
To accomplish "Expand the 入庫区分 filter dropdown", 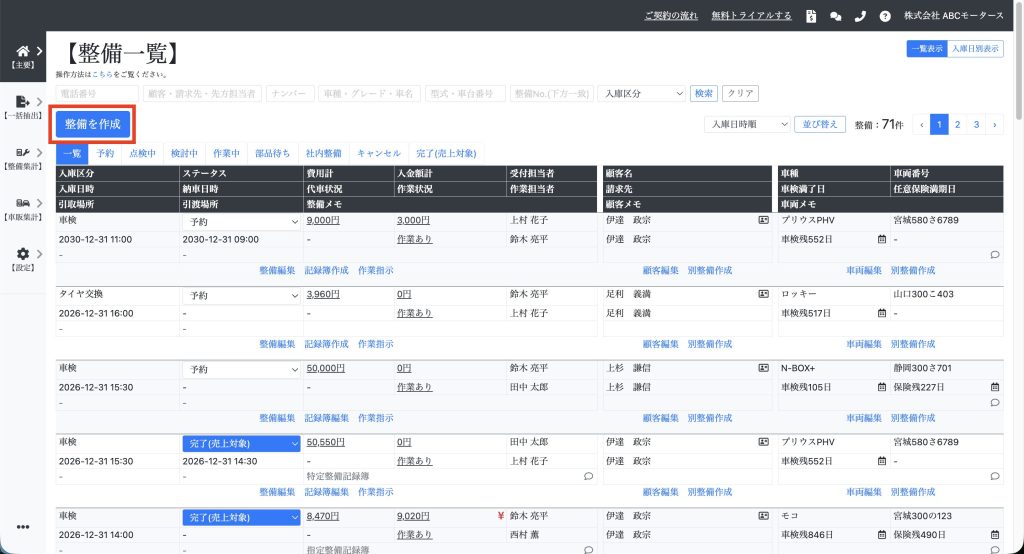I will click(641, 93).
